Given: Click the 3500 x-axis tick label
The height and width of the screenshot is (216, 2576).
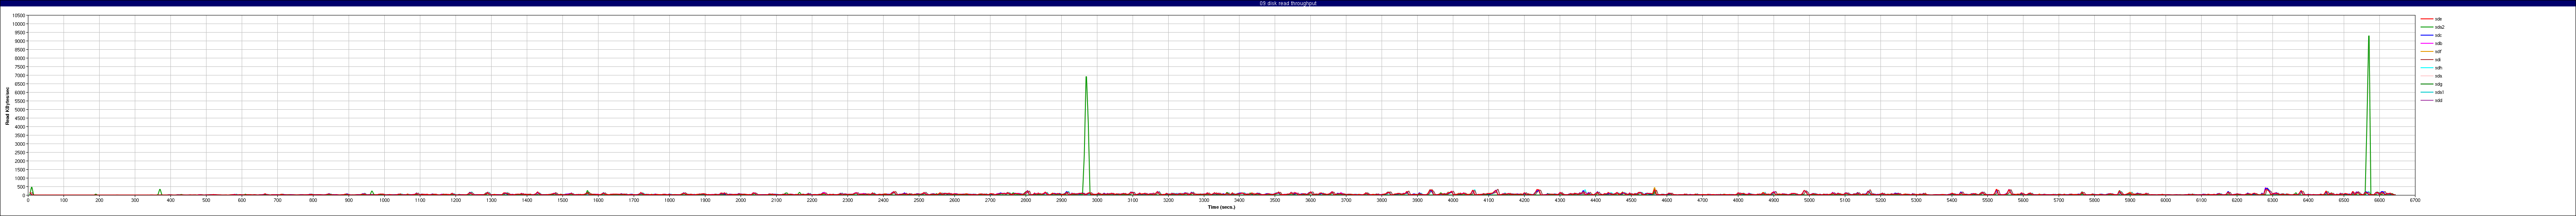Looking at the screenshot, I should pos(1275,200).
